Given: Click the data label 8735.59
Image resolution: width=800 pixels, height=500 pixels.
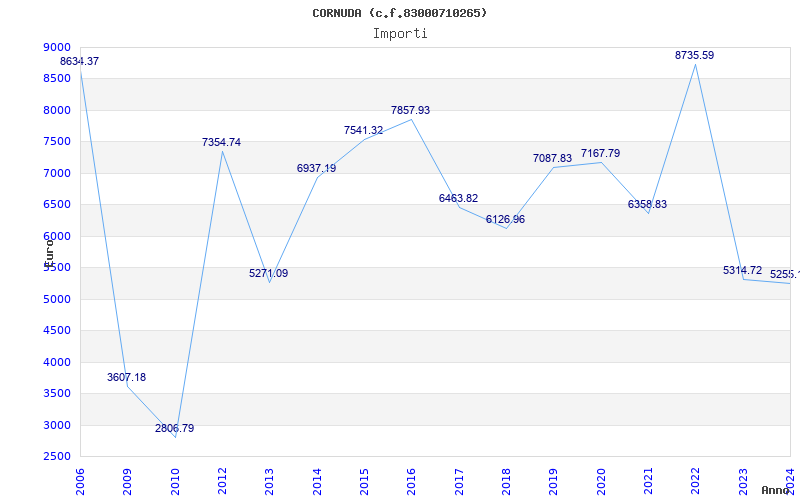Looking at the screenshot, I should [694, 56].
